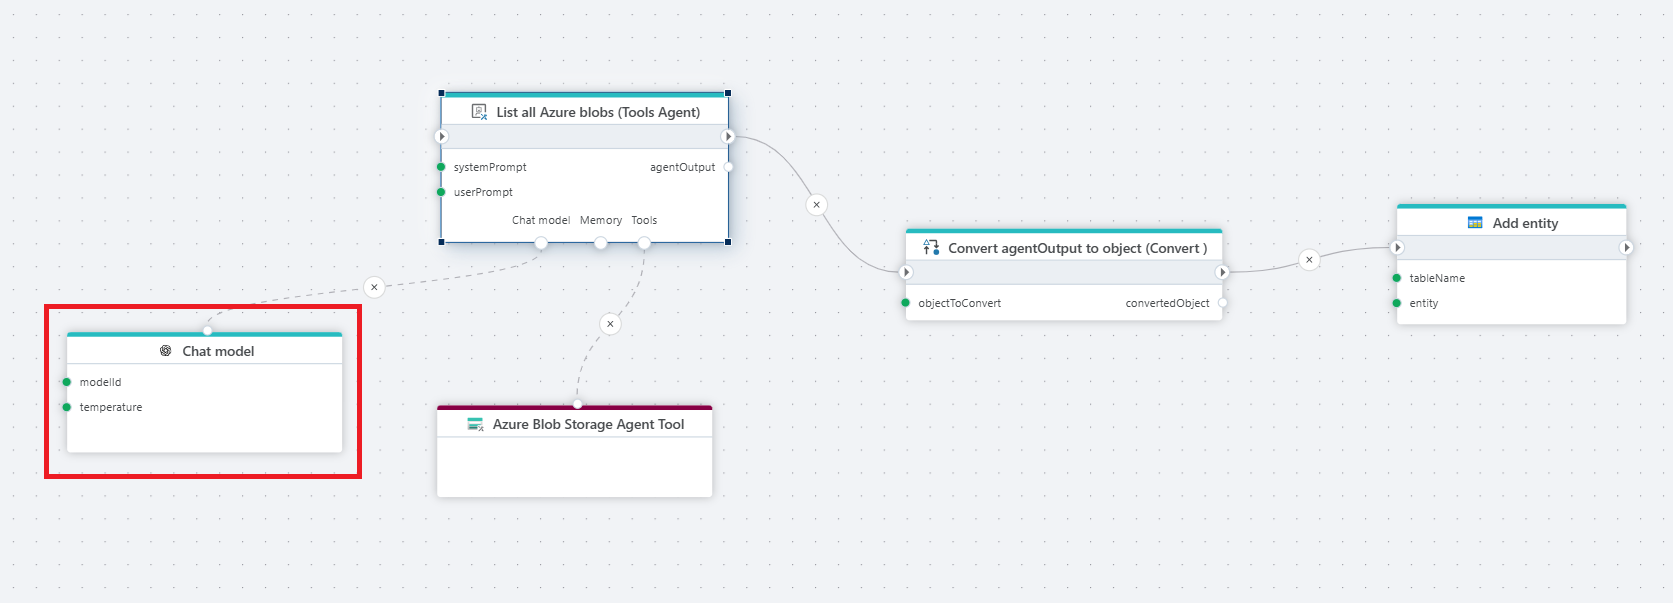Viewport: 1673px width, 603px height.
Task: Click the objectToConvert input port
Action: 906,303
